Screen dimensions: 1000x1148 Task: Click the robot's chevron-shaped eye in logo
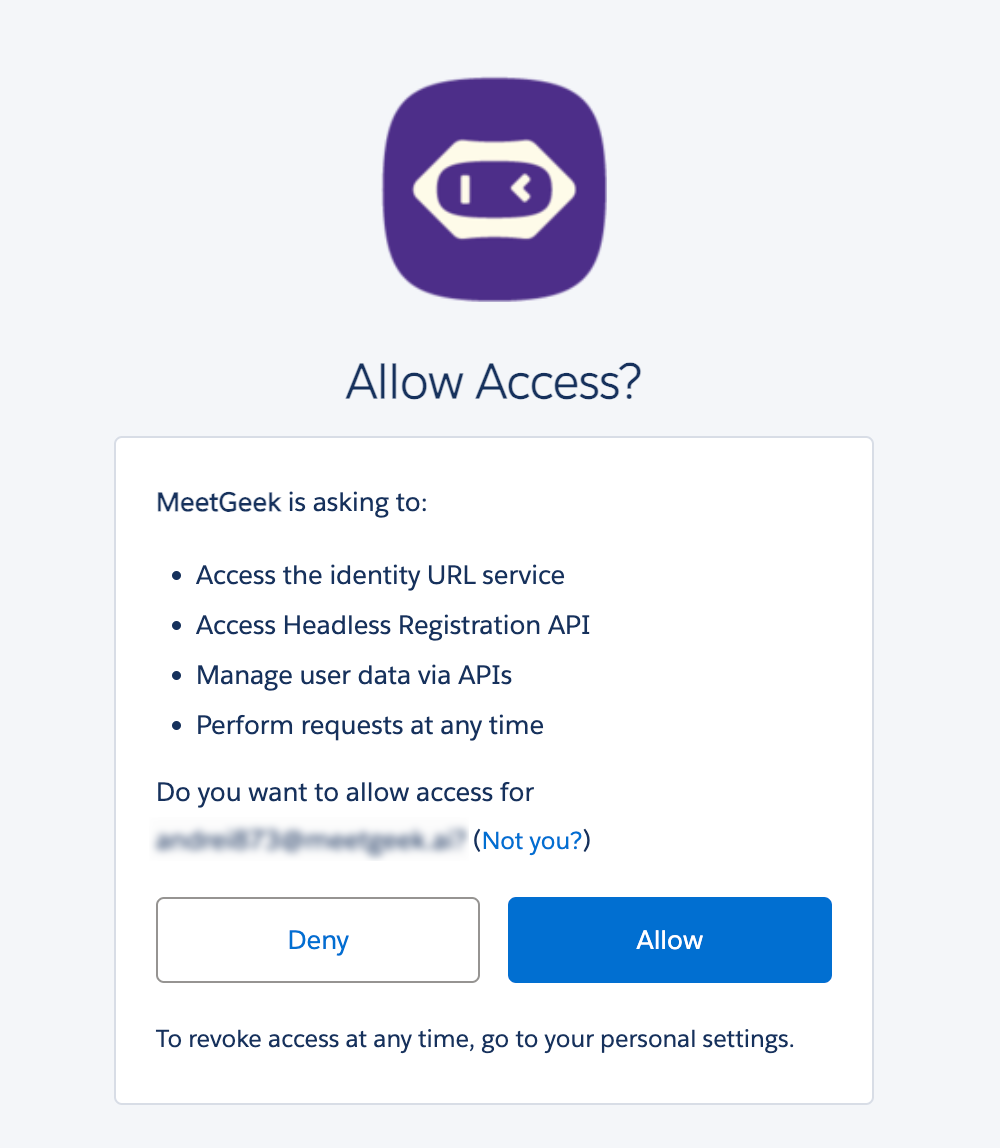(x=520, y=187)
